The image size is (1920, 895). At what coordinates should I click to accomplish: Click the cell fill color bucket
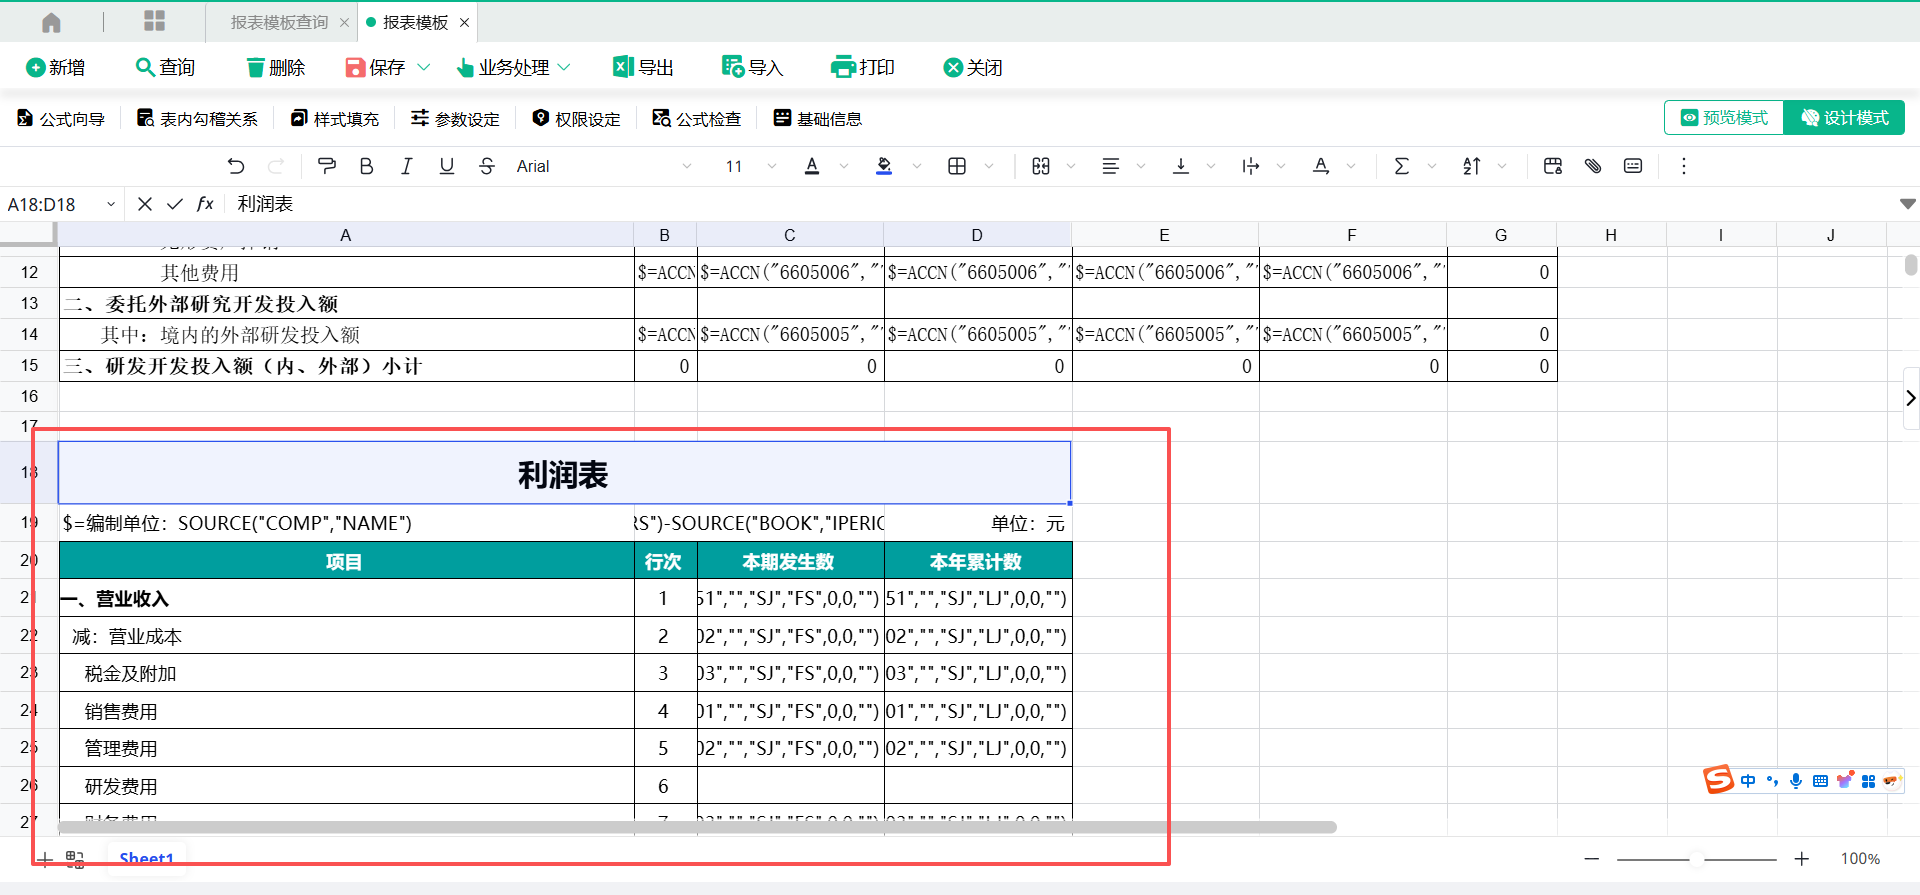[x=884, y=166]
